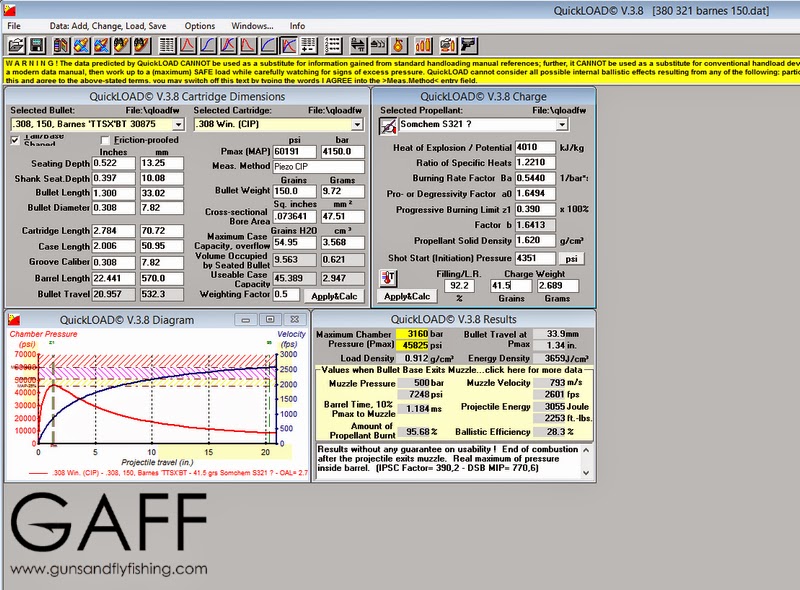Click the opposite arrows swap toolbar icon
Viewport: 800px width, 590px height.
358,46
